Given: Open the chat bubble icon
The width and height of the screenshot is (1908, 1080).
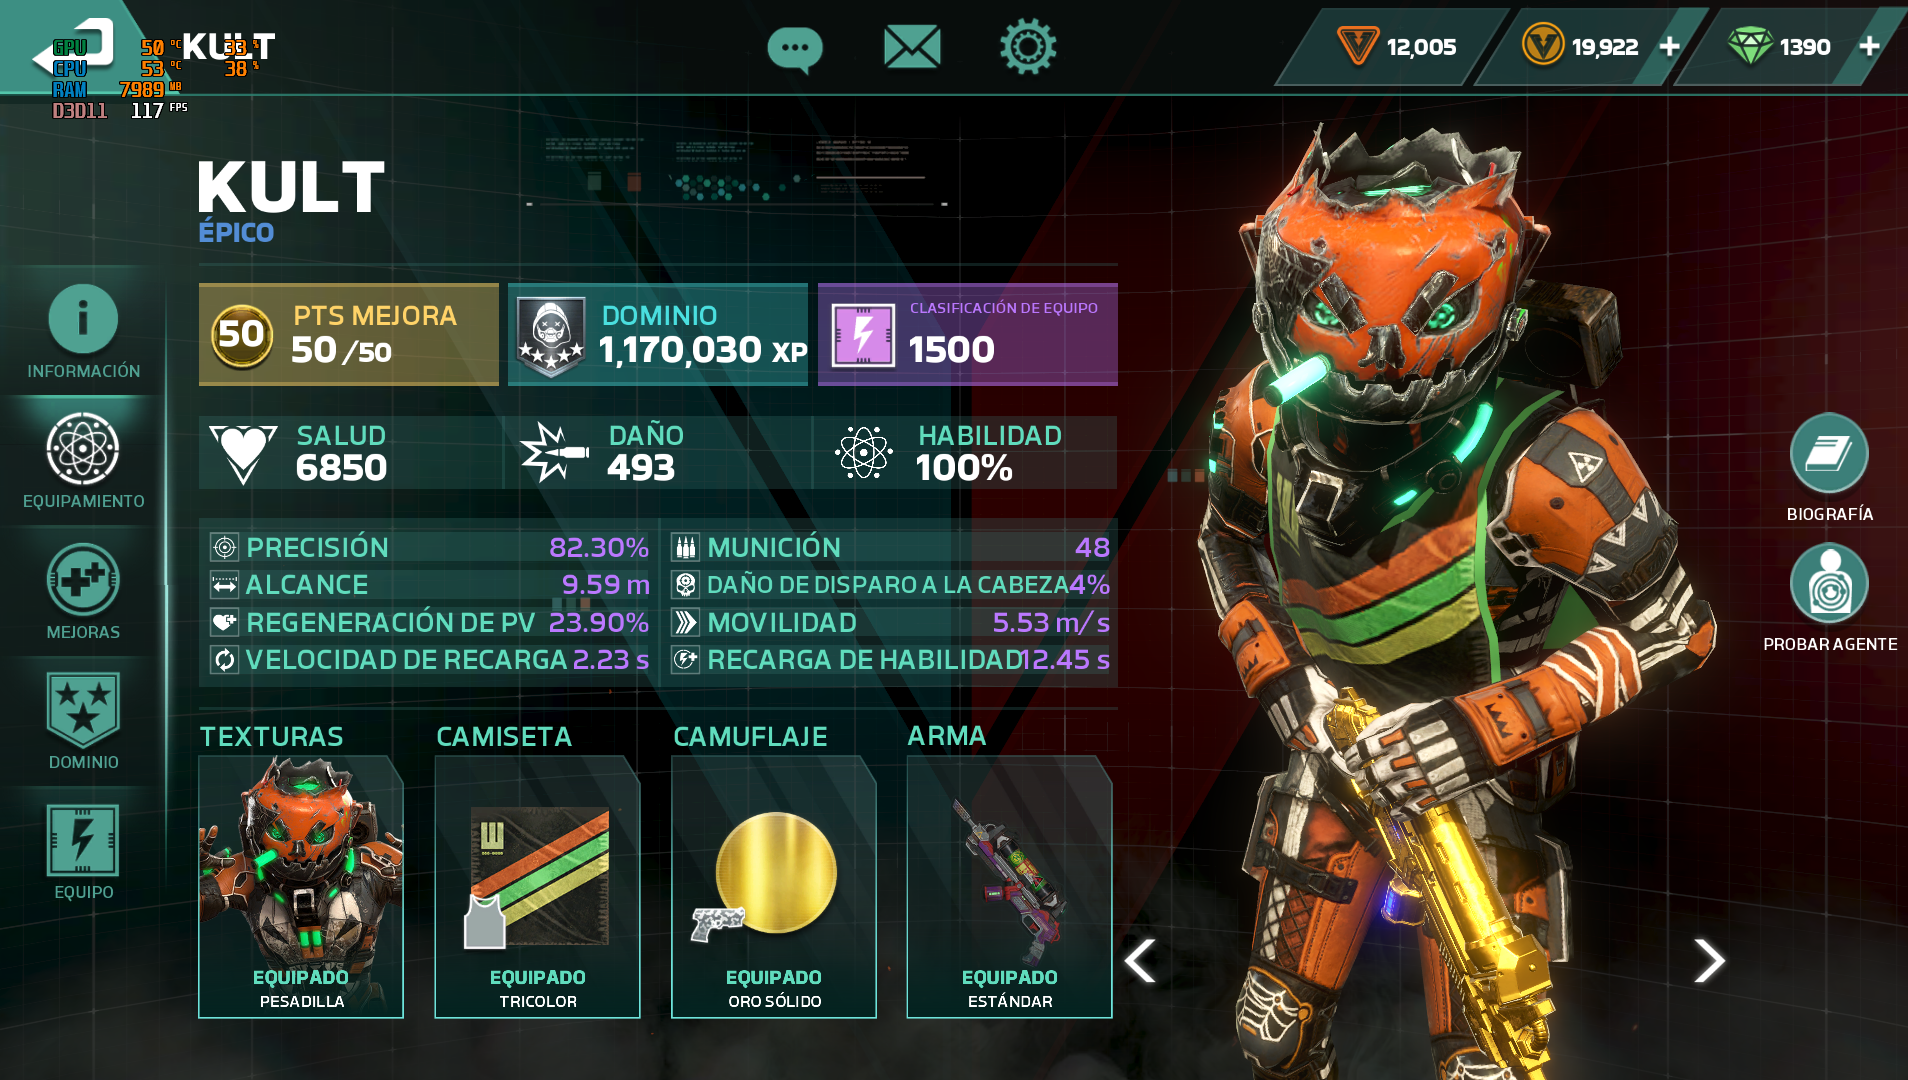Looking at the screenshot, I should point(795,49).
